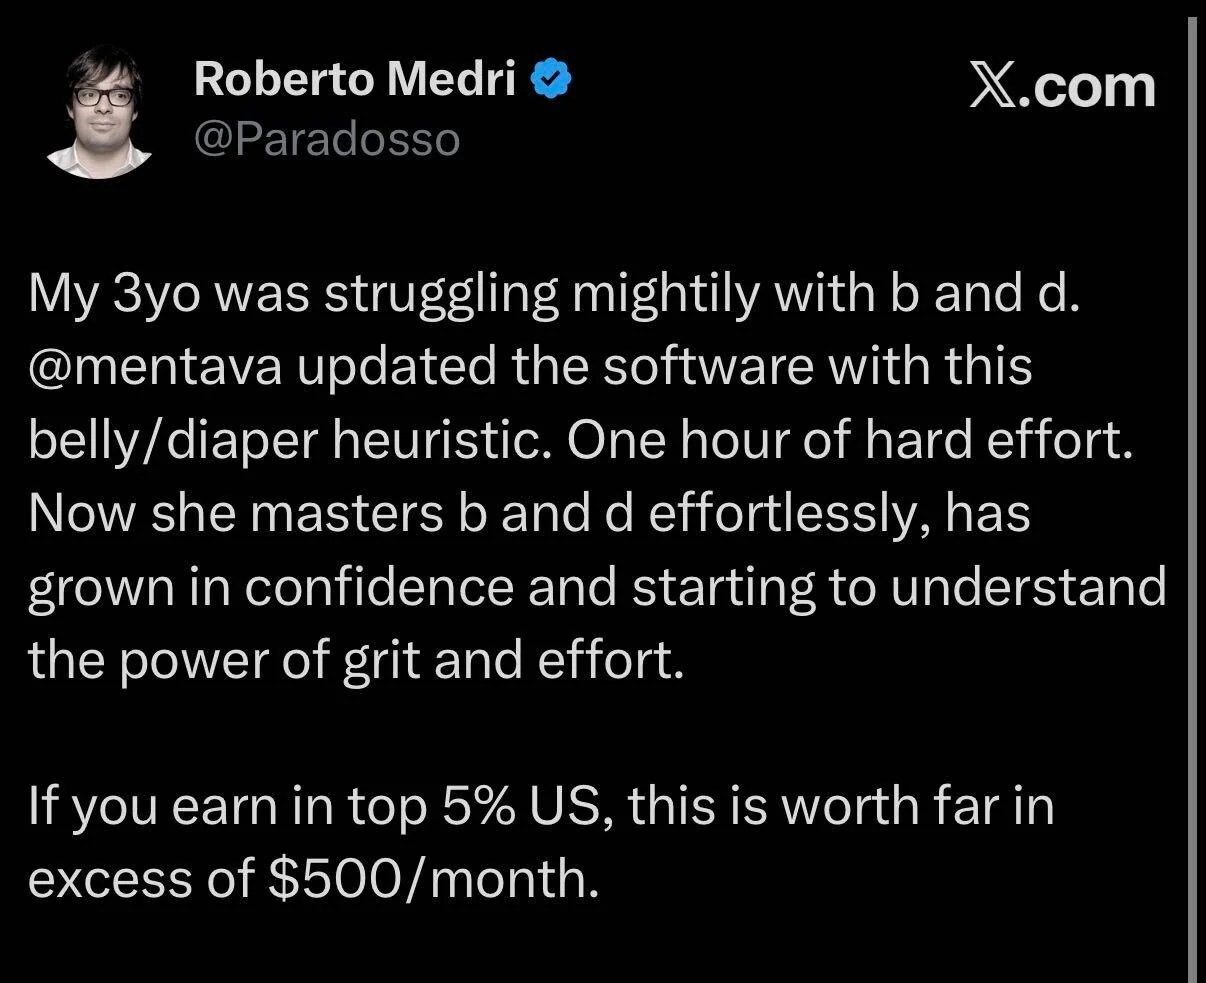The width and height of the screenshot is (1206, 983).
Task: Click the blue verified checkmark badge
Action: [550, 79]
